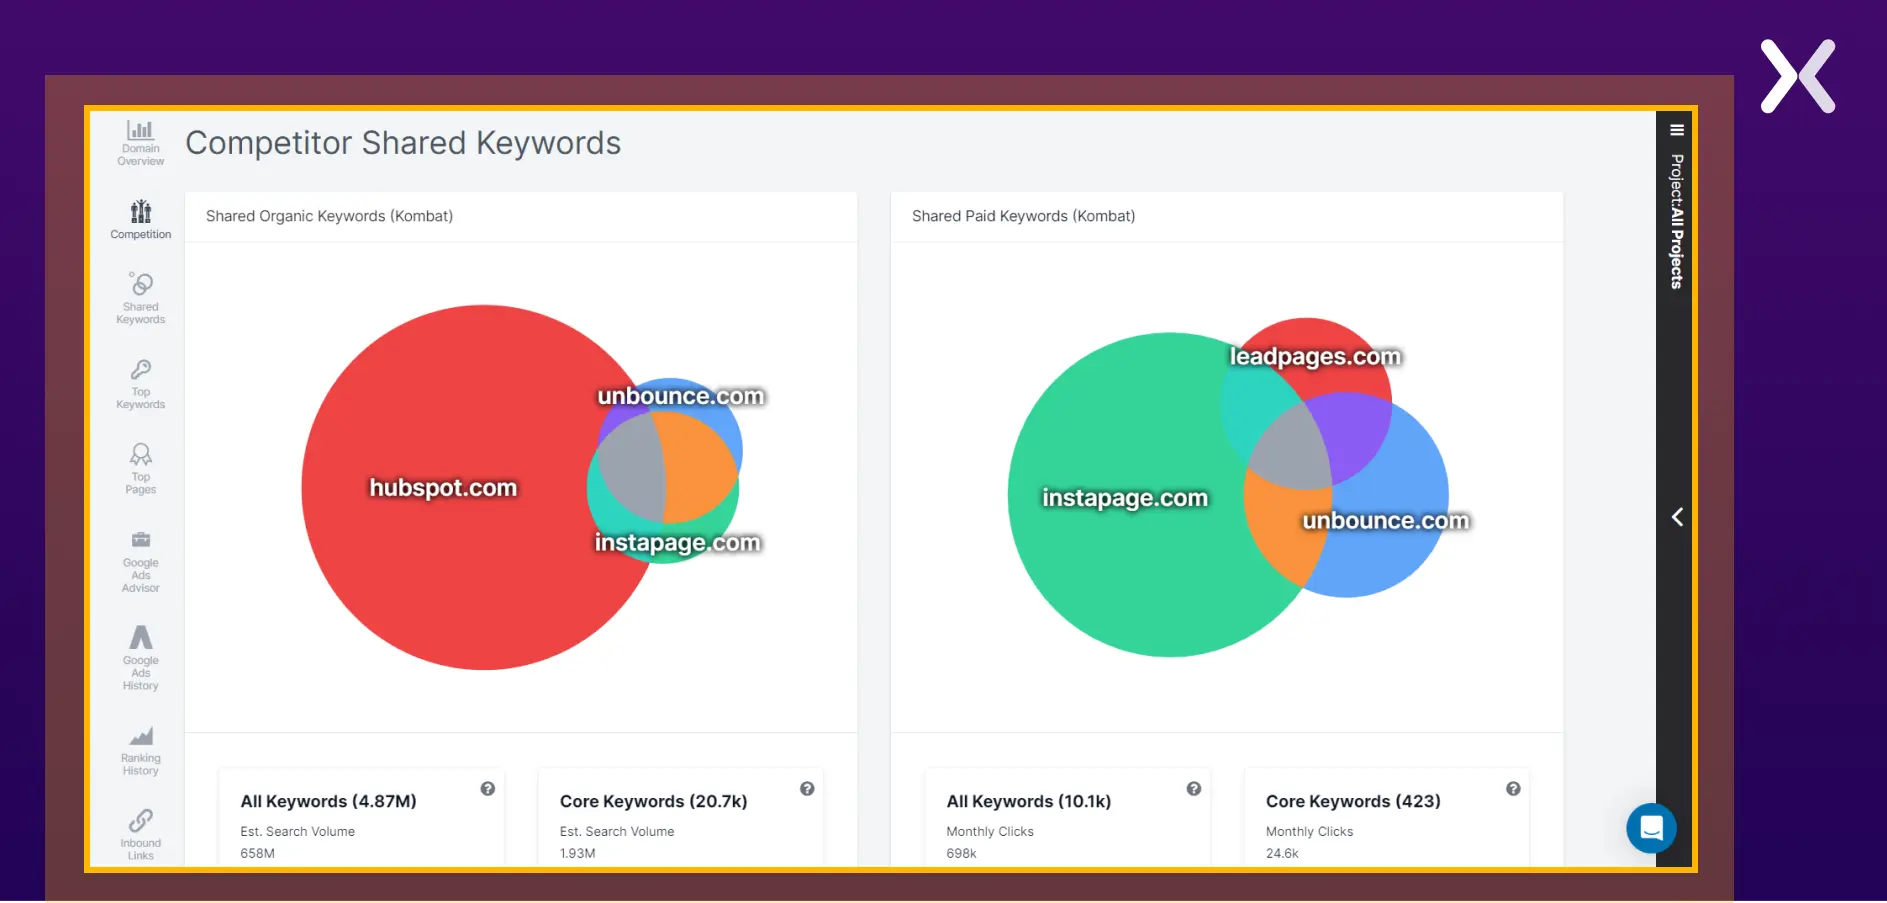The width and height of the screenshot is (1887, 903).
Task: Open the Shared Keywords sidebar item
Action: pos(140,298)
